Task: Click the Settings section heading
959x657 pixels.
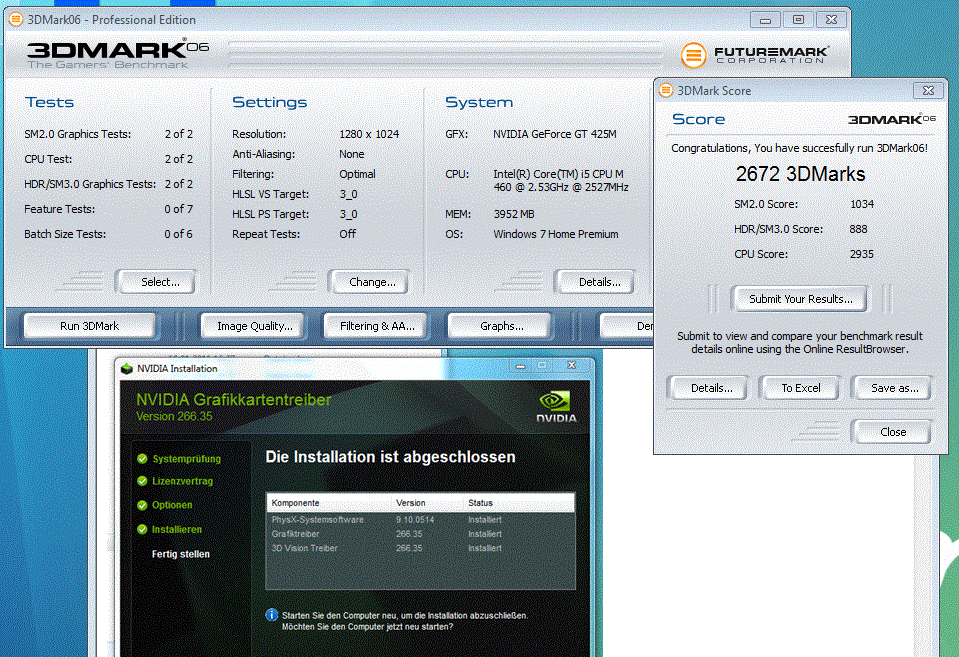Action: tap(270, 102)
